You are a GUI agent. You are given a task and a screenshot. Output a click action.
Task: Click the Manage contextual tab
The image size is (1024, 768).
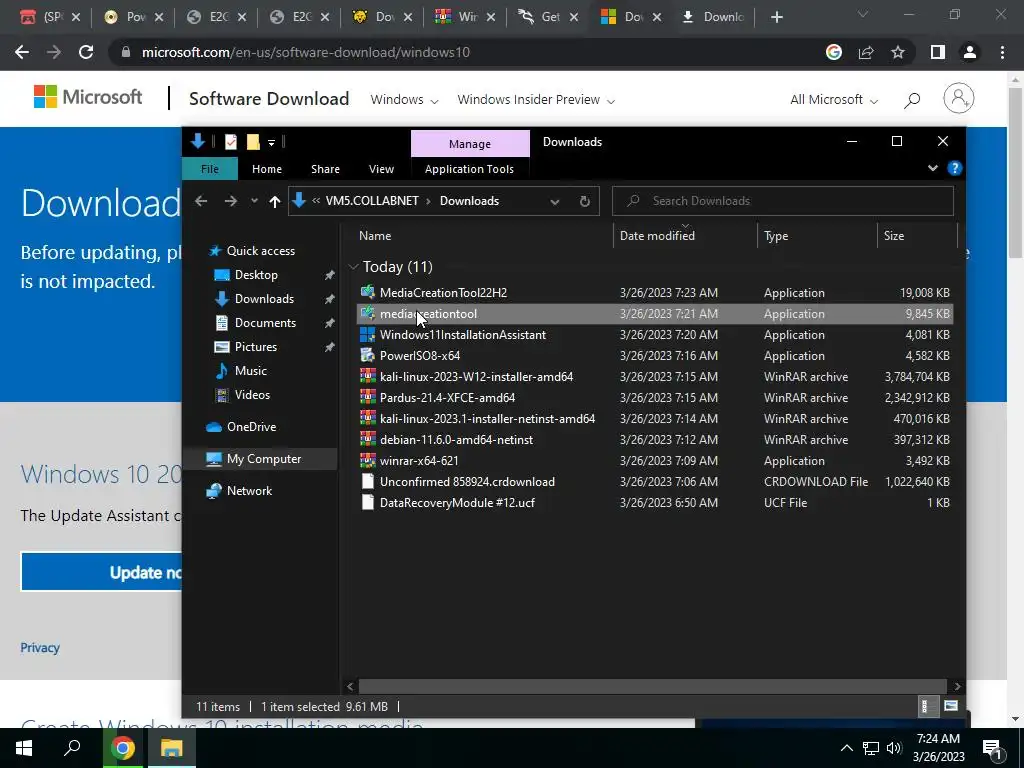coord(470,144)
